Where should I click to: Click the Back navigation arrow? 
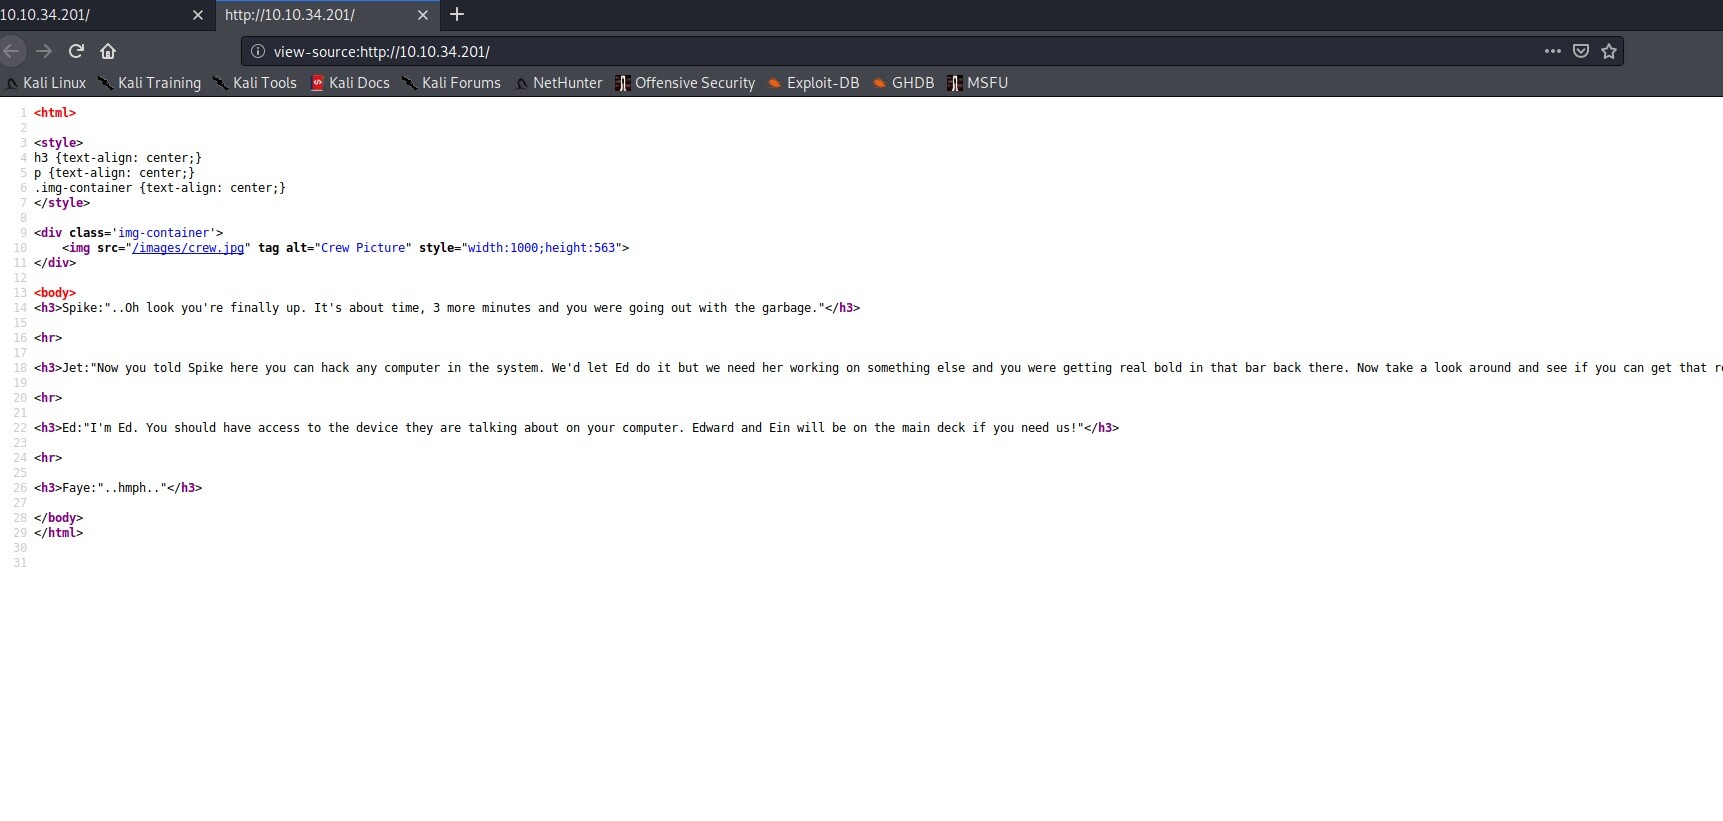pos(12,51)
